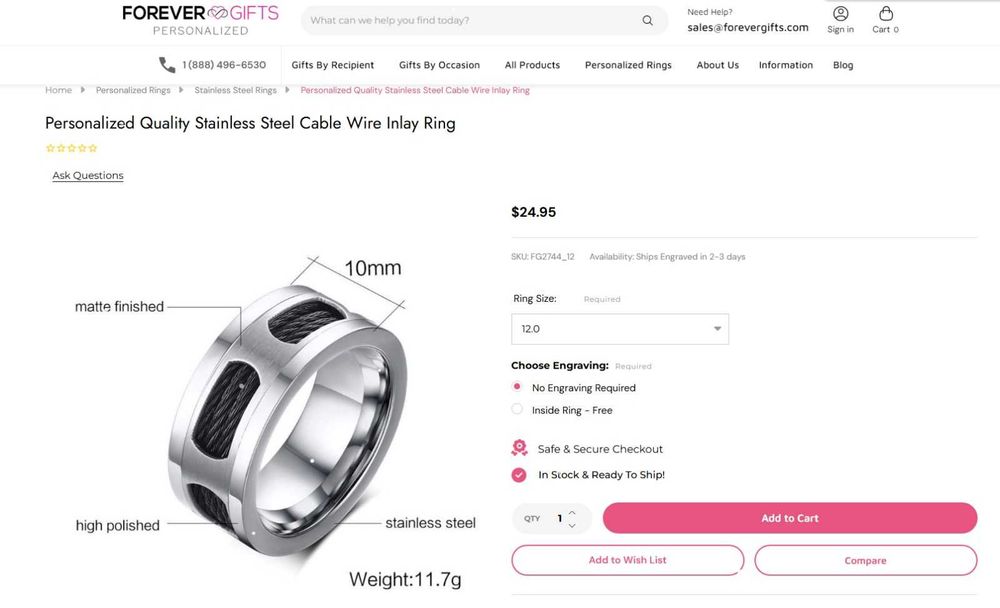This screenshot has width=1000, height=608.
Task: Increase quantity with the up arrow
Action: 572,512
